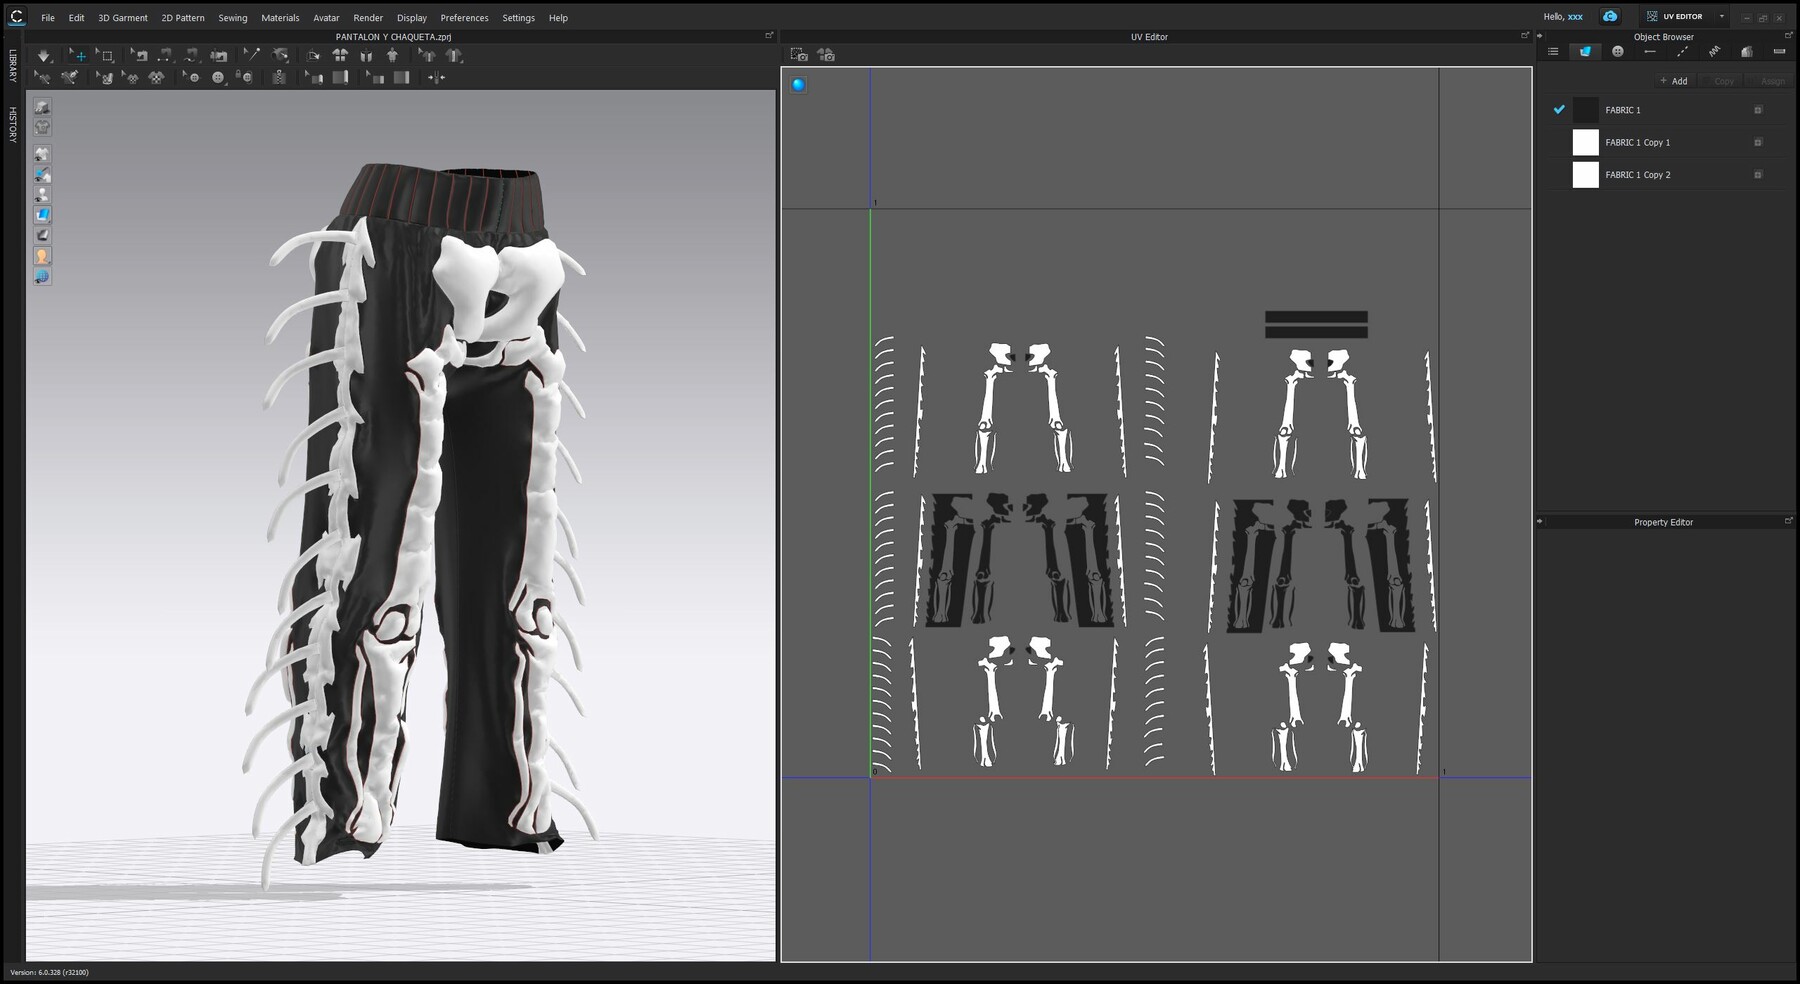
Task: Toggle the top 3D sidebar quality render icon
Action: point(42,106)
